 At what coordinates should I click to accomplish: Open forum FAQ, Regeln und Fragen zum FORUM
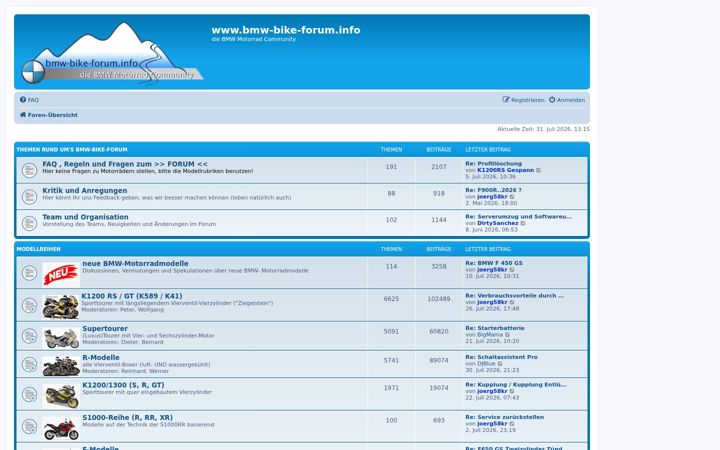pos(125,164)
